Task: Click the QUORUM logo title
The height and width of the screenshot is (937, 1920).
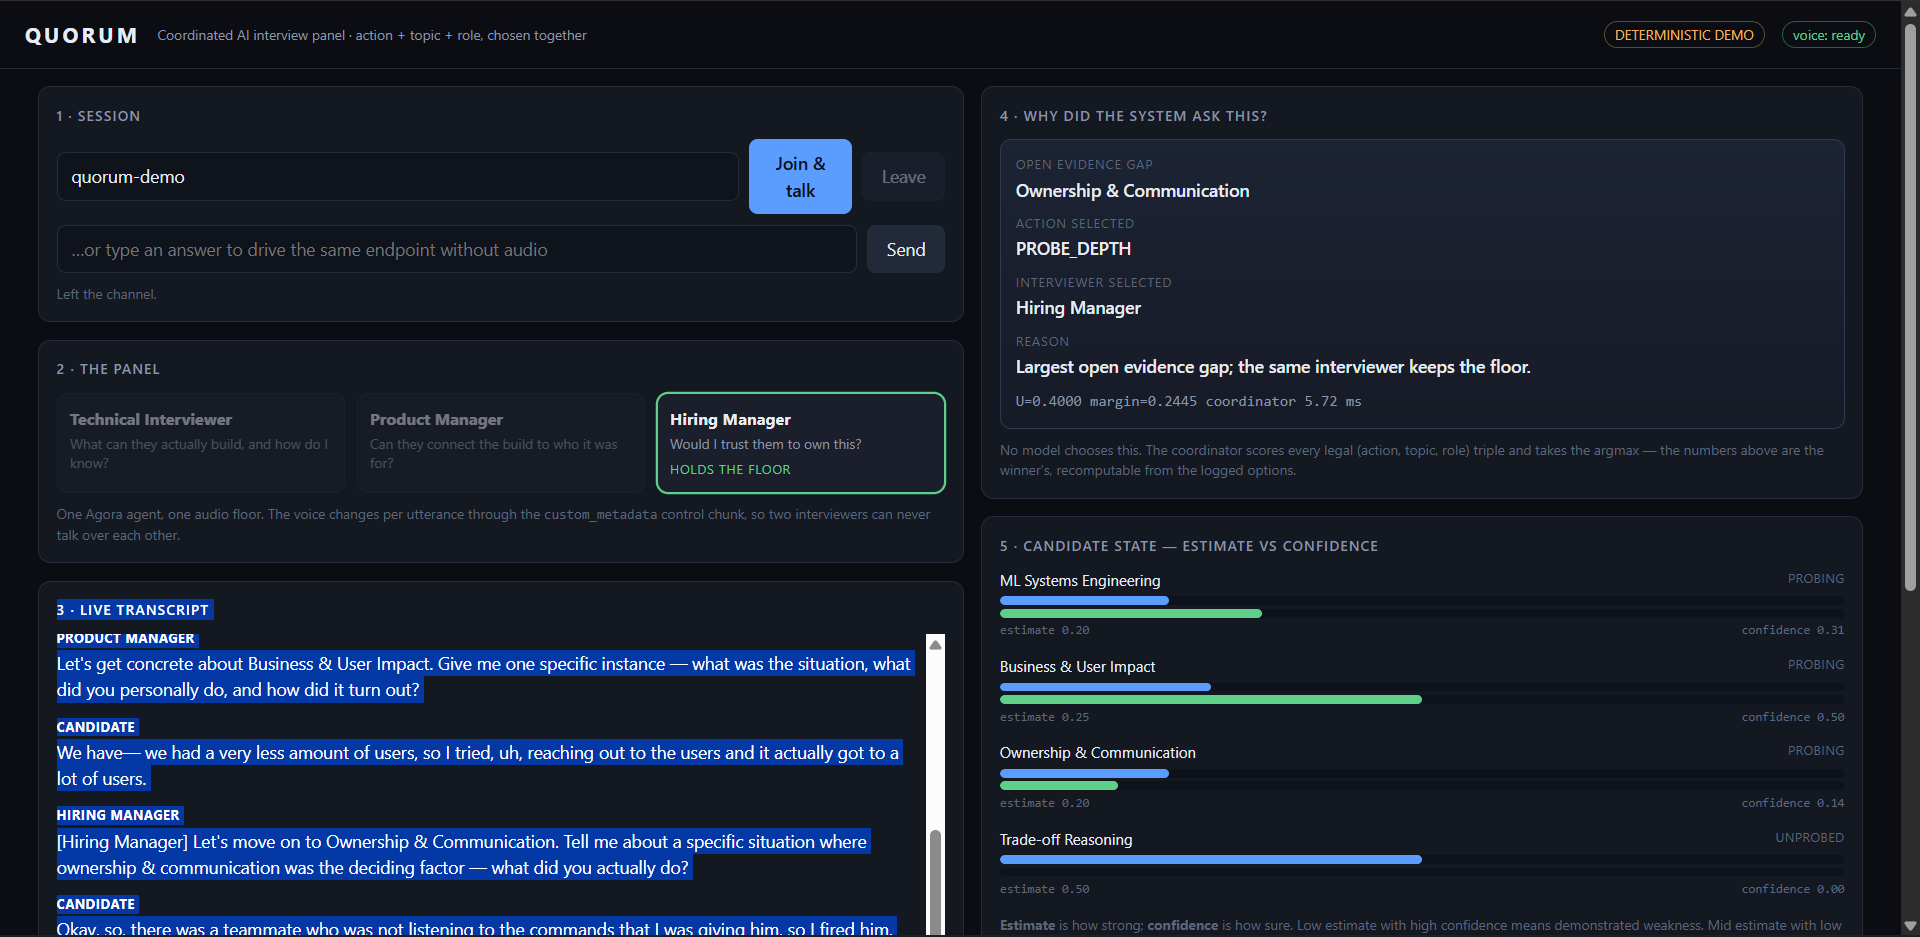Action: pyautogui.click(x=81, y=36)
